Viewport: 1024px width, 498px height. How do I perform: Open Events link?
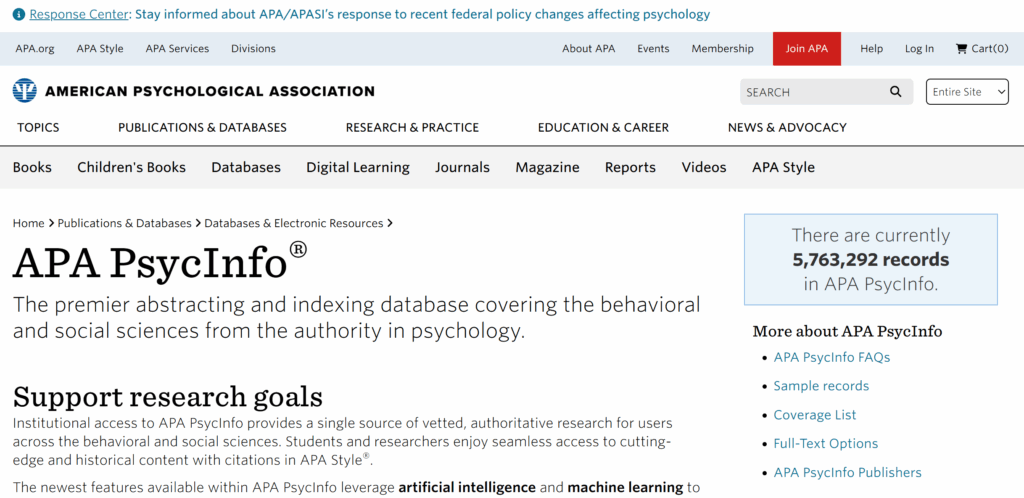point(653,48)
